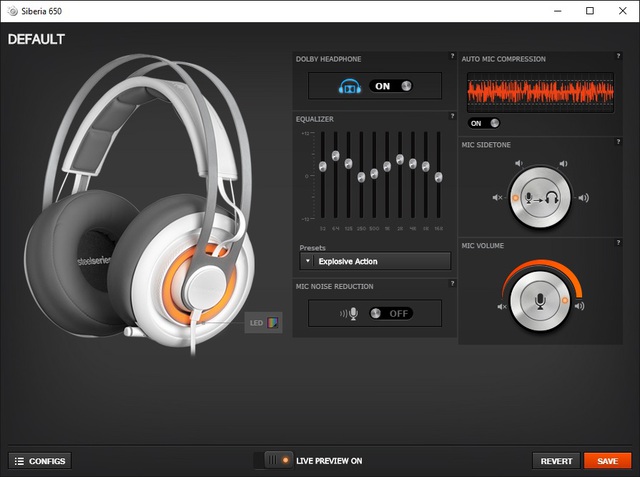Open the Equalizer help question mark
This screenshot has width=640, height=477.
(452, 116)
